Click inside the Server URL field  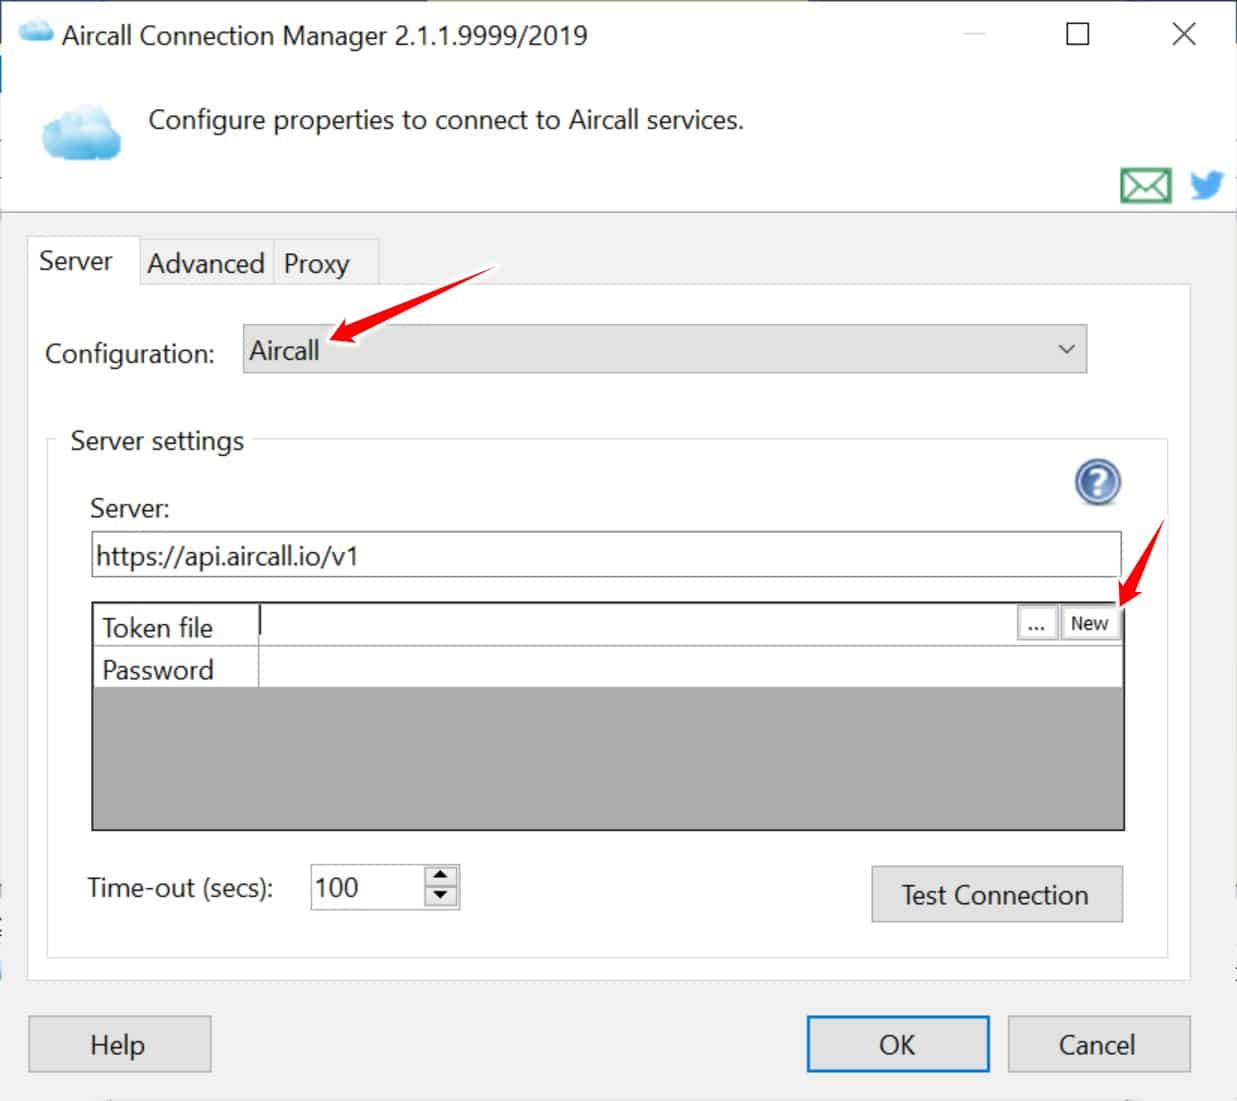point(606,555)
